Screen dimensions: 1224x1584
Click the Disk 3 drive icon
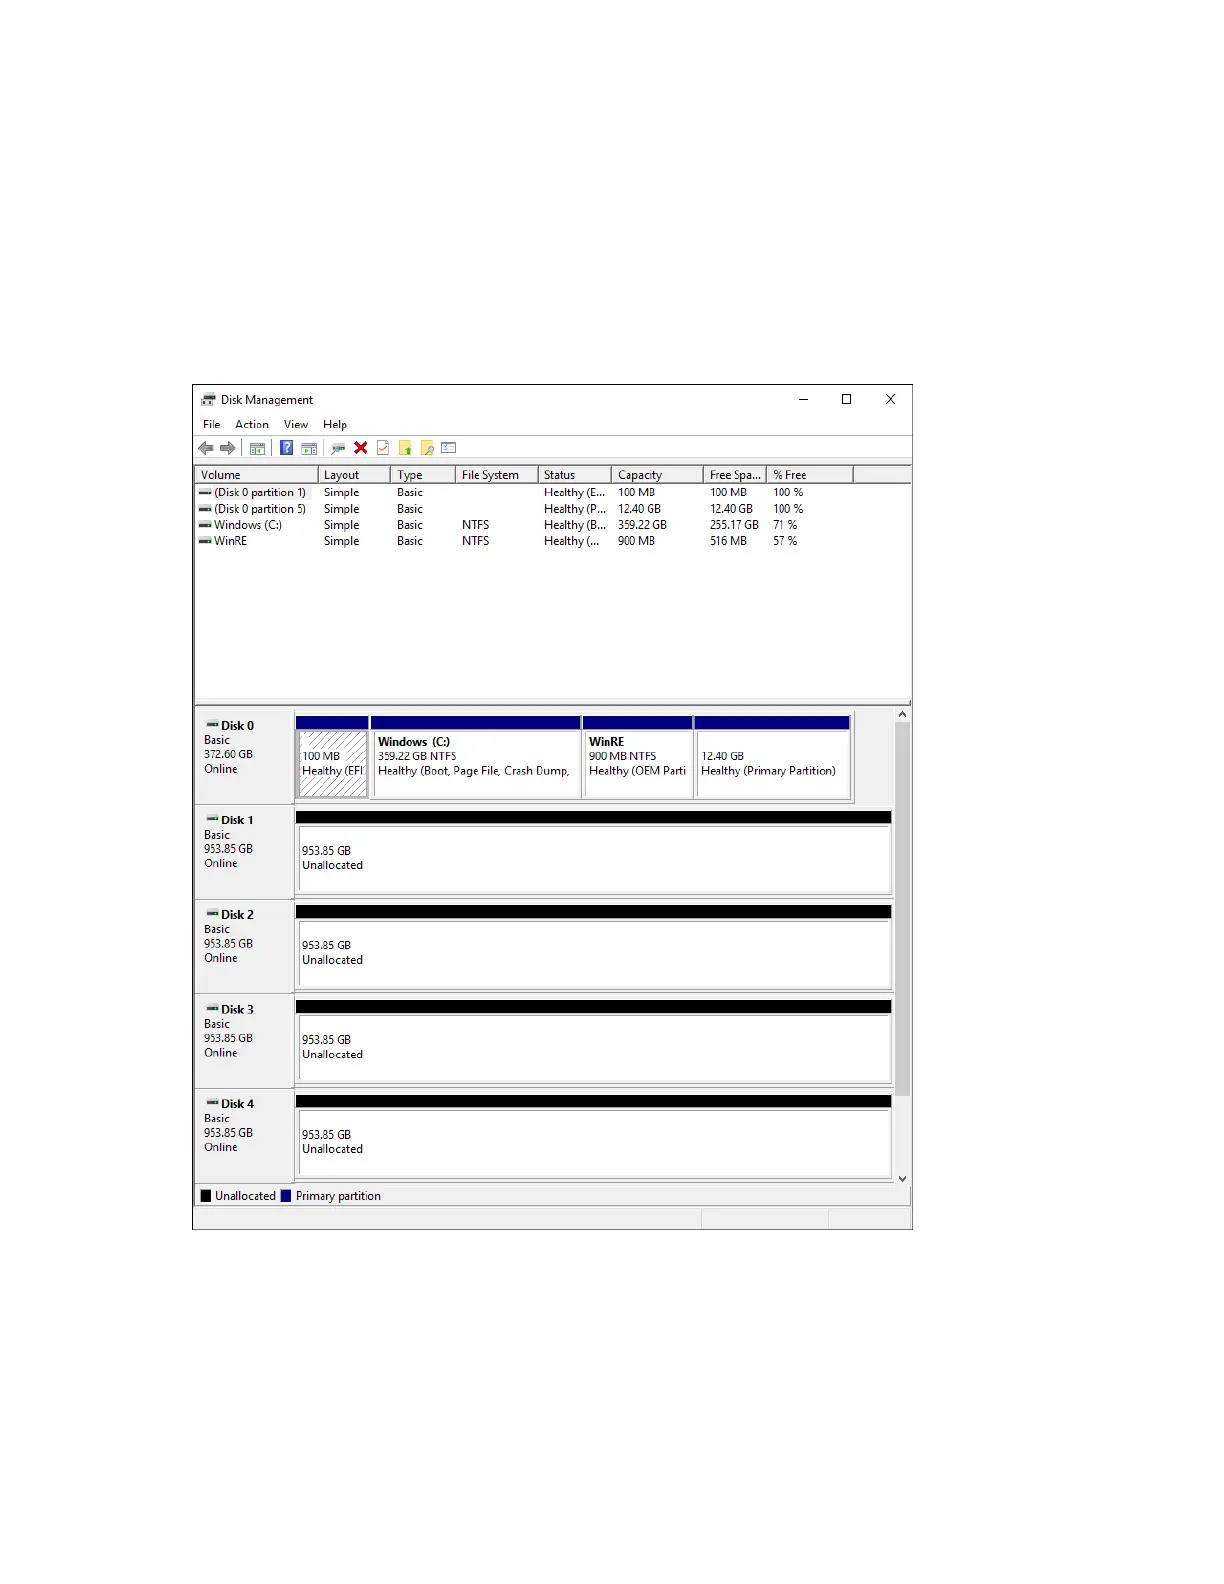[x=212, y=1009]
